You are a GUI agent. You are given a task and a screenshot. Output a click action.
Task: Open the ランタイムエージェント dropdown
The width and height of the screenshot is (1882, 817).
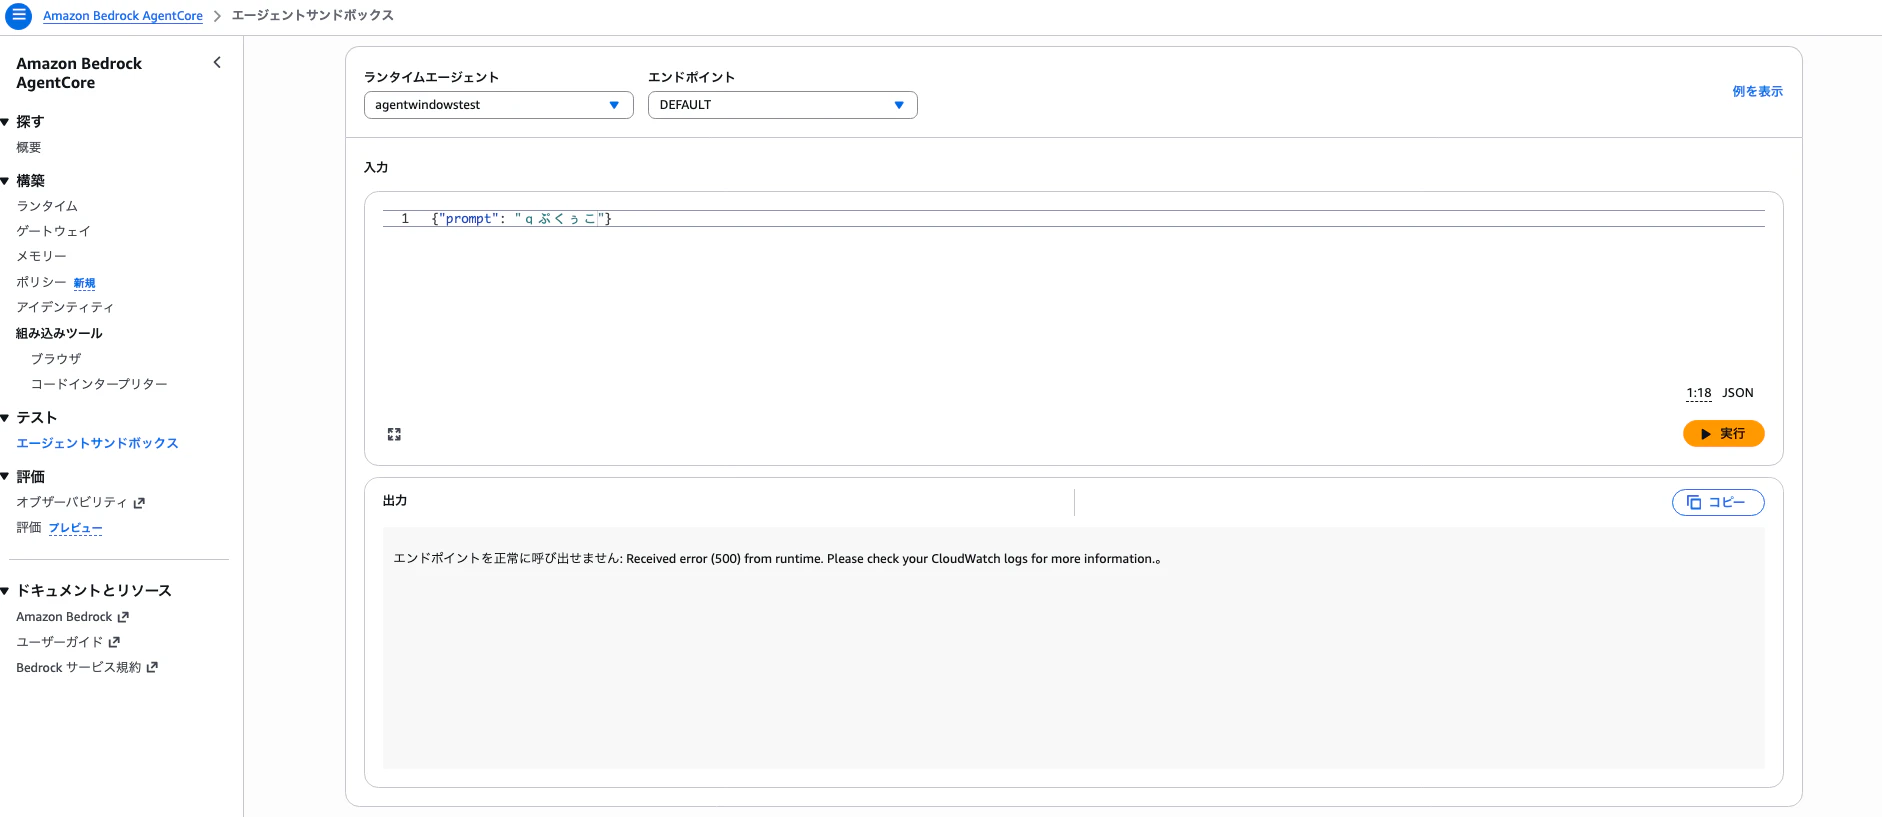[x=498, y=105]
